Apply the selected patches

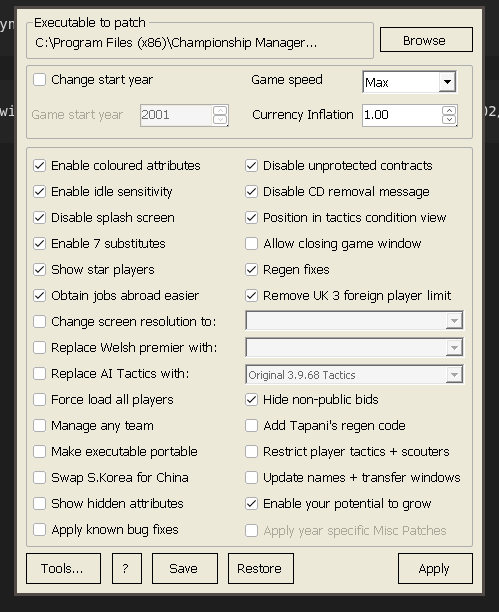click(435, 568)
